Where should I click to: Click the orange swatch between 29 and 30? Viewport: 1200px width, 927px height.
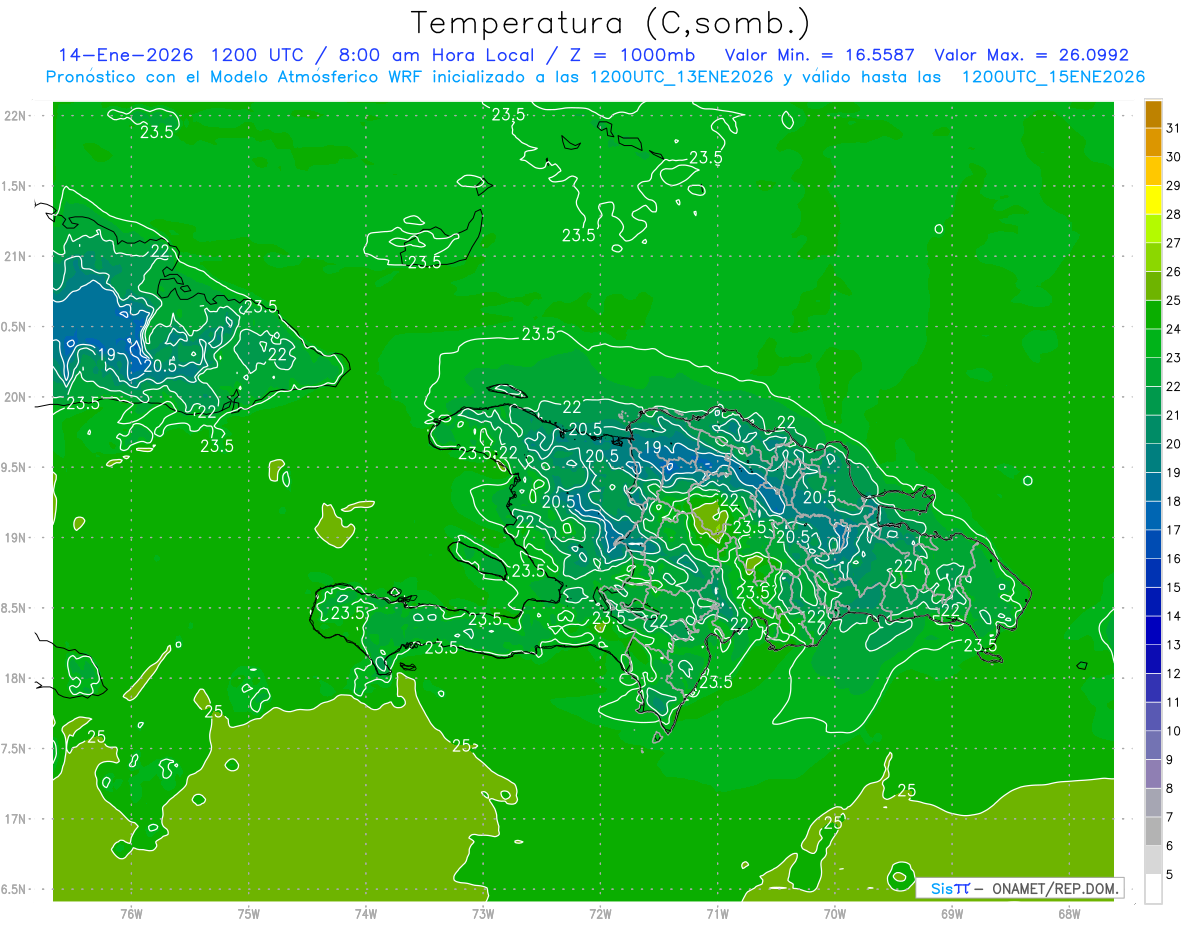(1153, 171)
